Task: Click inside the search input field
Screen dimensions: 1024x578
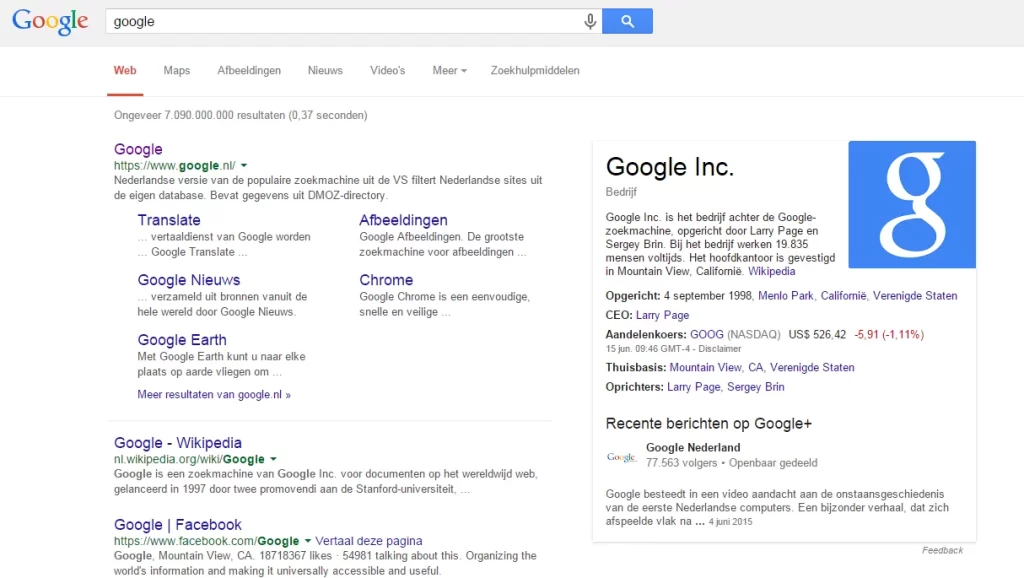Action: pos(340,21)
